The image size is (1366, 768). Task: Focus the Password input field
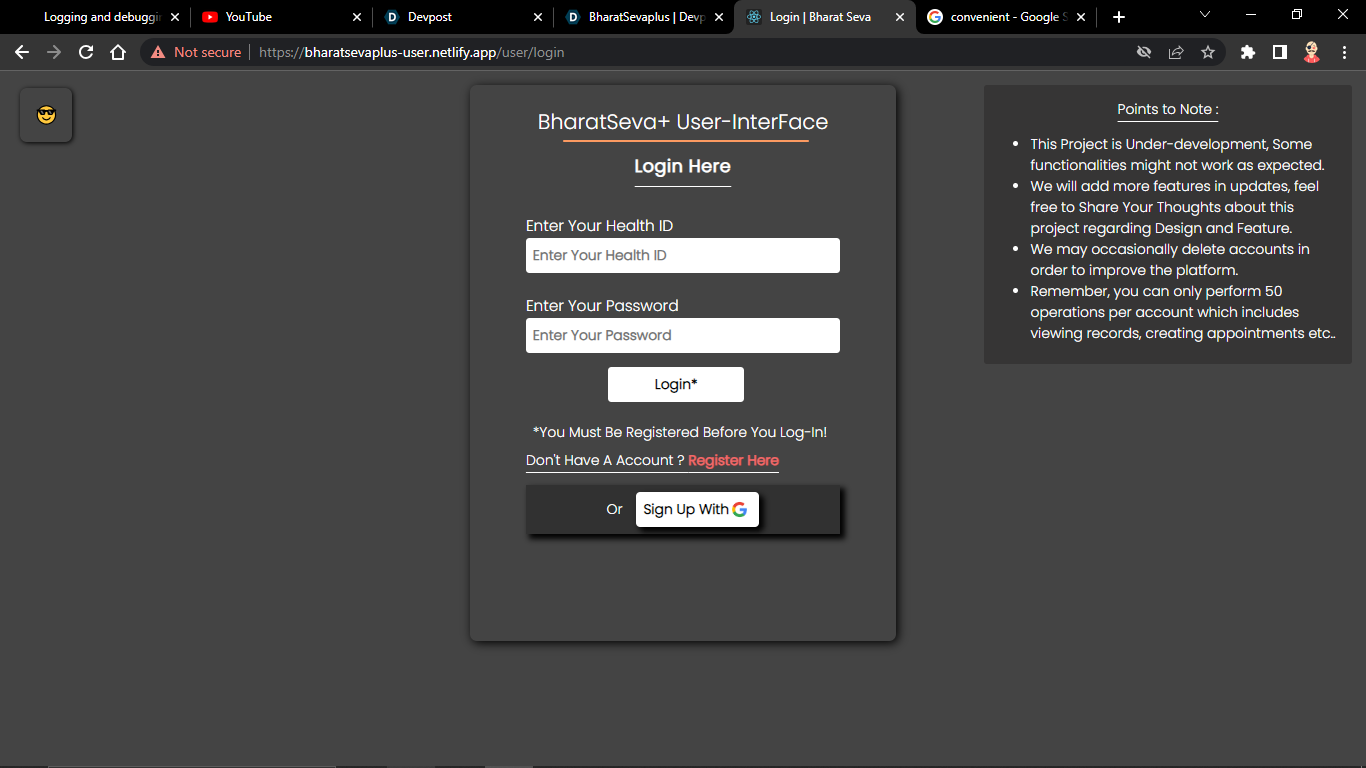(x=683, y=335)
